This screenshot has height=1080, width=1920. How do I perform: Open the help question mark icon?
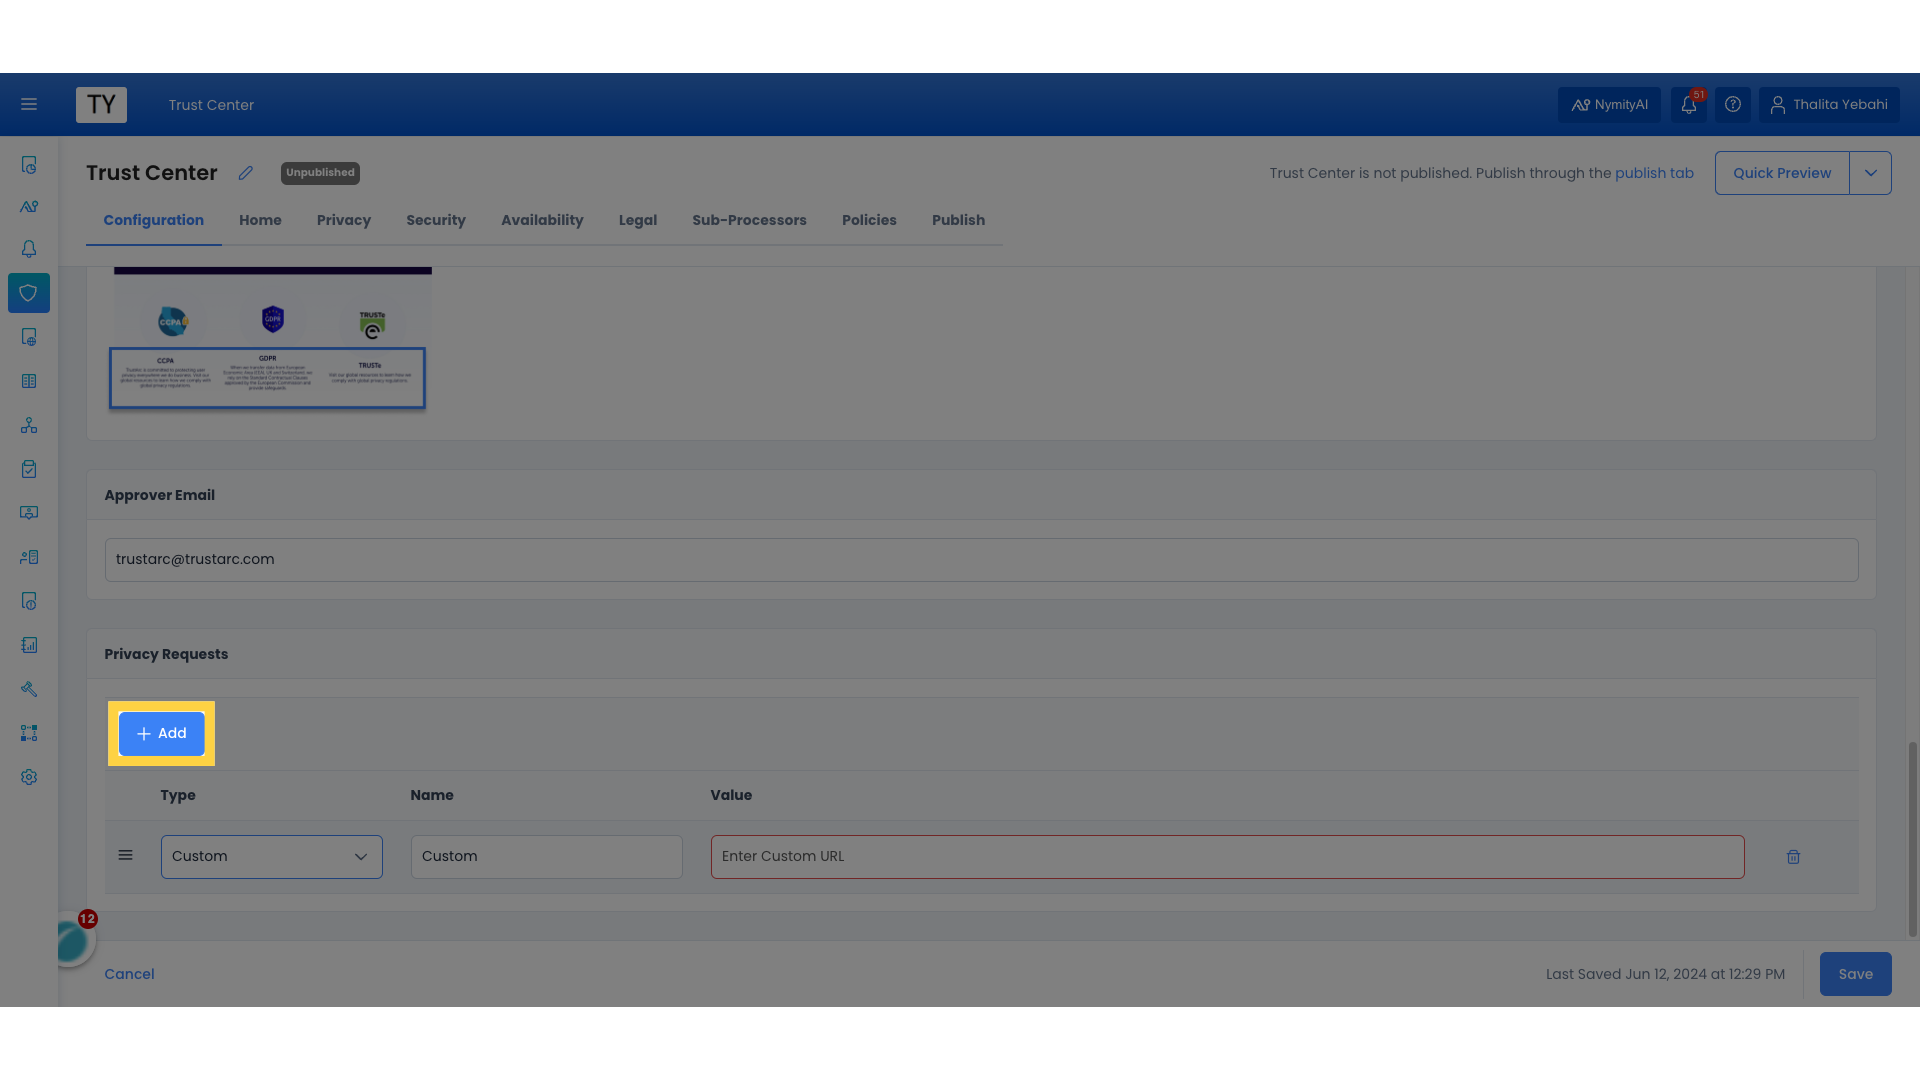click(1733, 104)
